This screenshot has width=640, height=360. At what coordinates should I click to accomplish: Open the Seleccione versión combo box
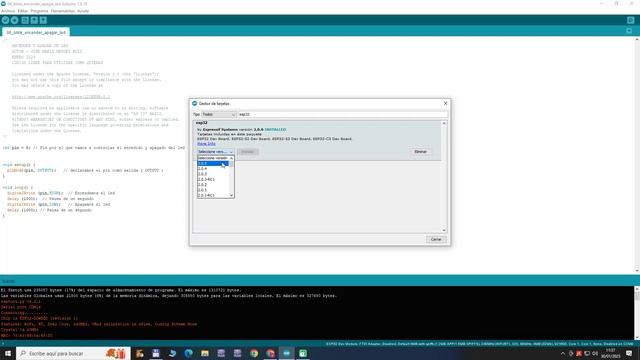tap(216, 152)
